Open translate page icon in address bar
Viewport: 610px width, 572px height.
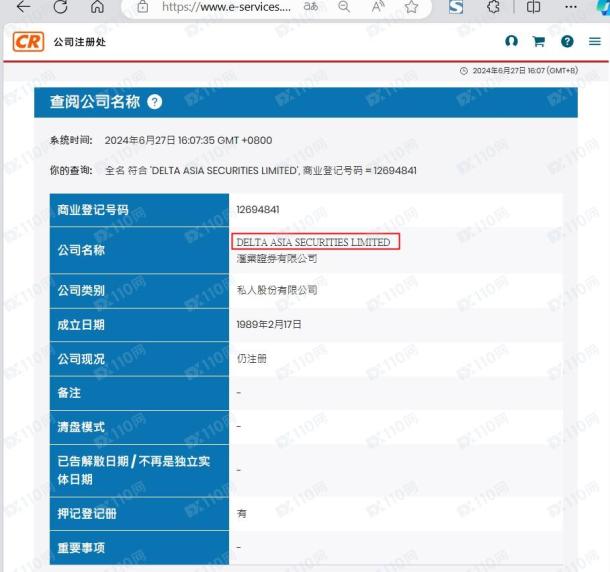point(310,6)
